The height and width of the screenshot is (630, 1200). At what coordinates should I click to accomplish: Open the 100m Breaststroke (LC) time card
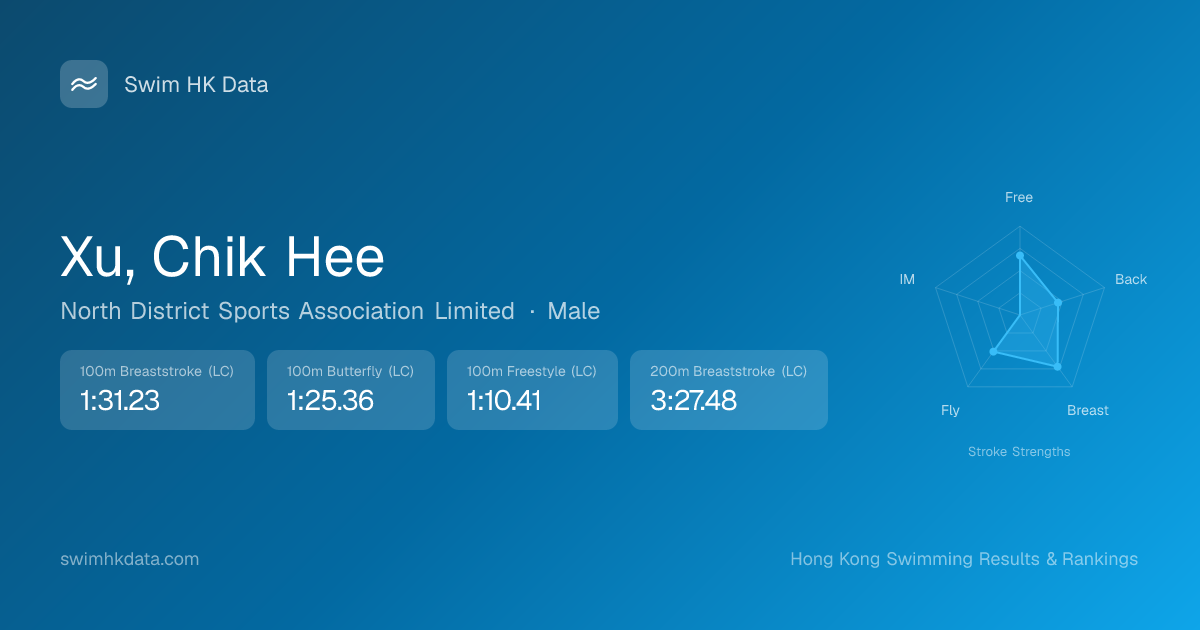[x=157, y=390]
